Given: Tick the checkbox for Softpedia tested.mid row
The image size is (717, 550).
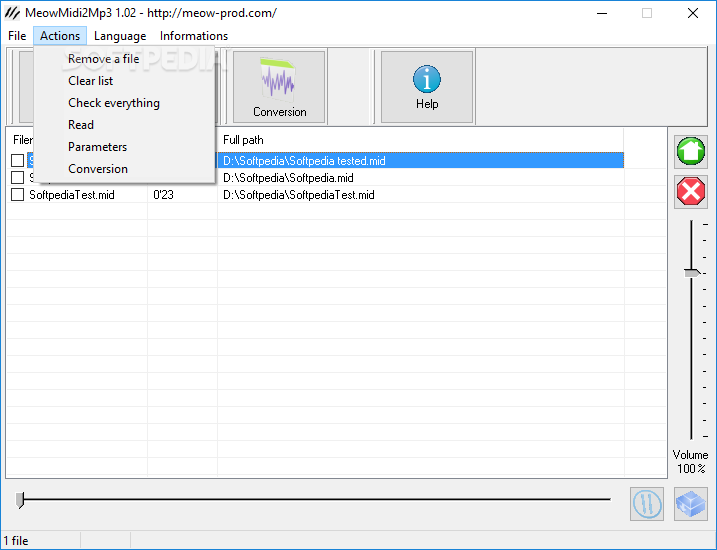Looking at the screenshot, I should pos(17,160).
